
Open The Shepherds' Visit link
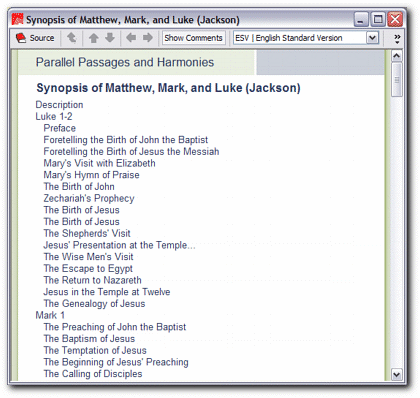point(87,233)
